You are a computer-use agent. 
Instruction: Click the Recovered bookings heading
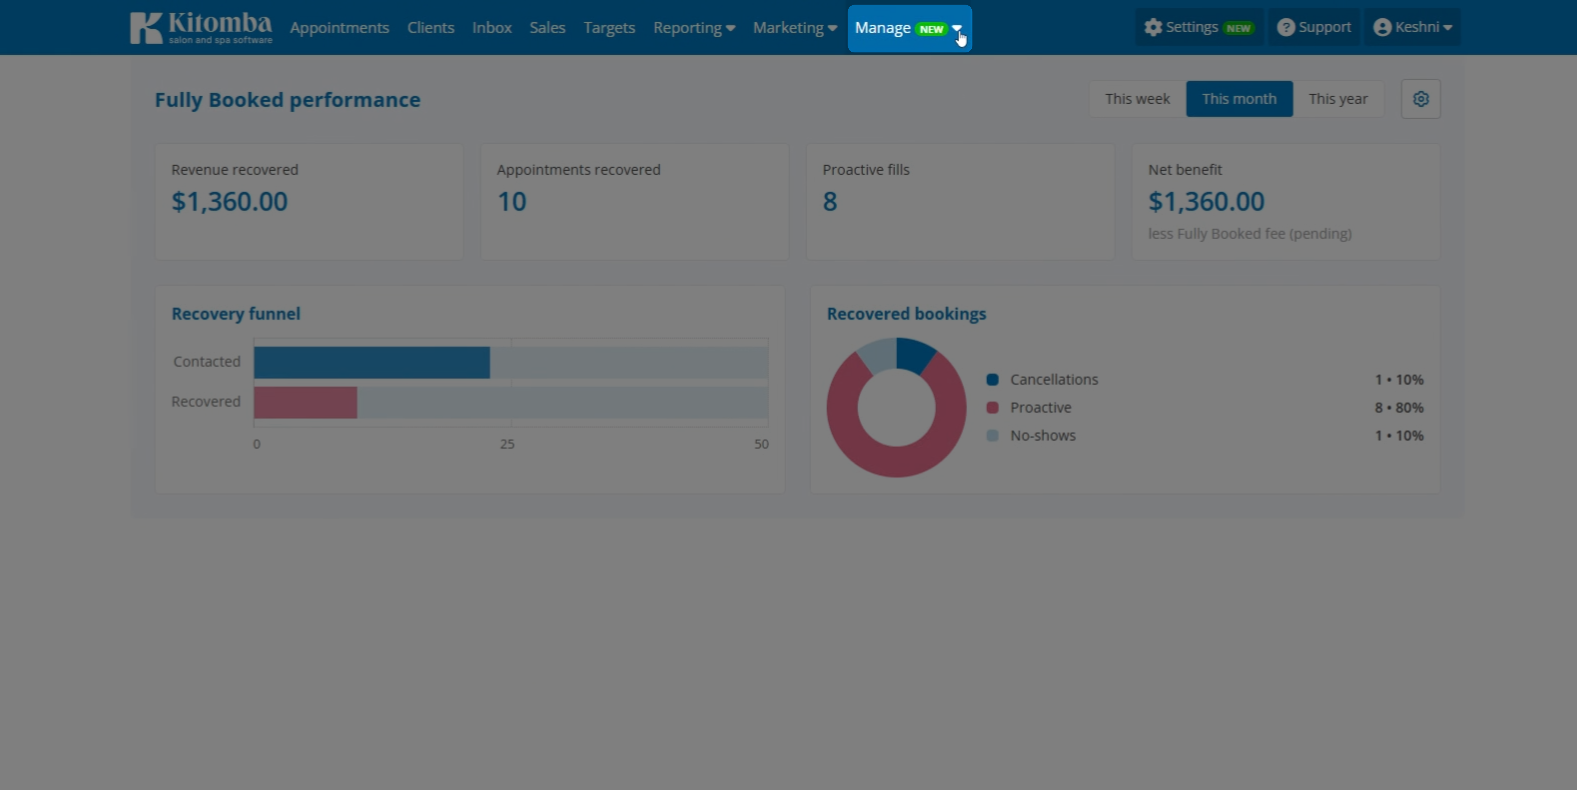tap(907, 314)
